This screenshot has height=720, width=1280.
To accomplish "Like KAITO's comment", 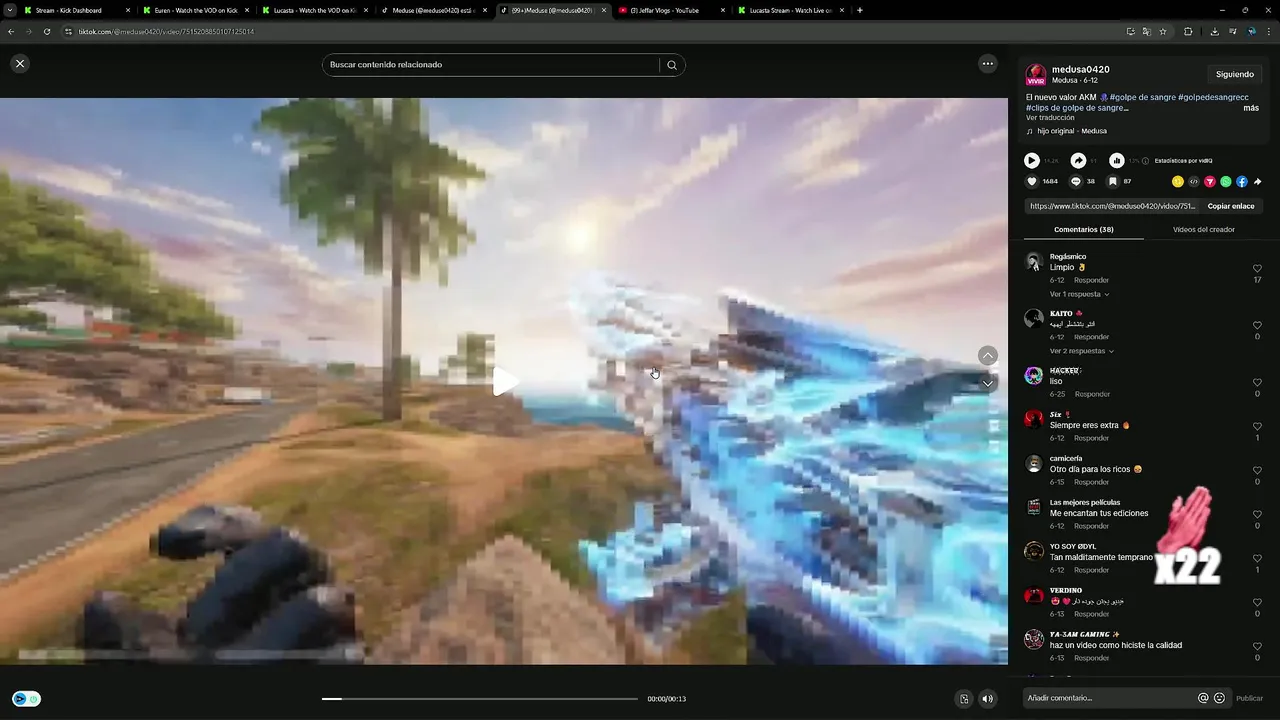I will [1257, 326].
